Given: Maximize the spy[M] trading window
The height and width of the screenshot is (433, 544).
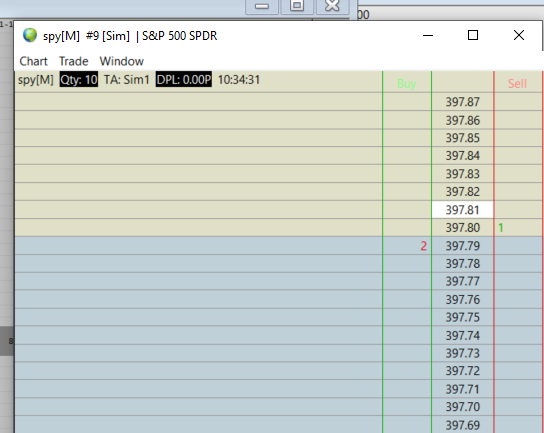Looking at the screenshot, I should pos(473,35).
